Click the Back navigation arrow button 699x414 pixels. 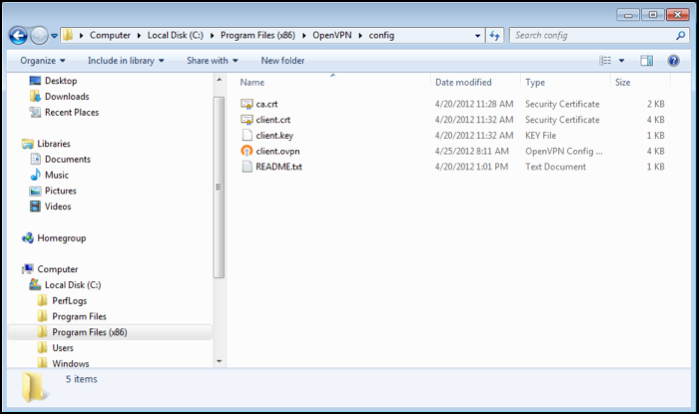coord(18,36)
